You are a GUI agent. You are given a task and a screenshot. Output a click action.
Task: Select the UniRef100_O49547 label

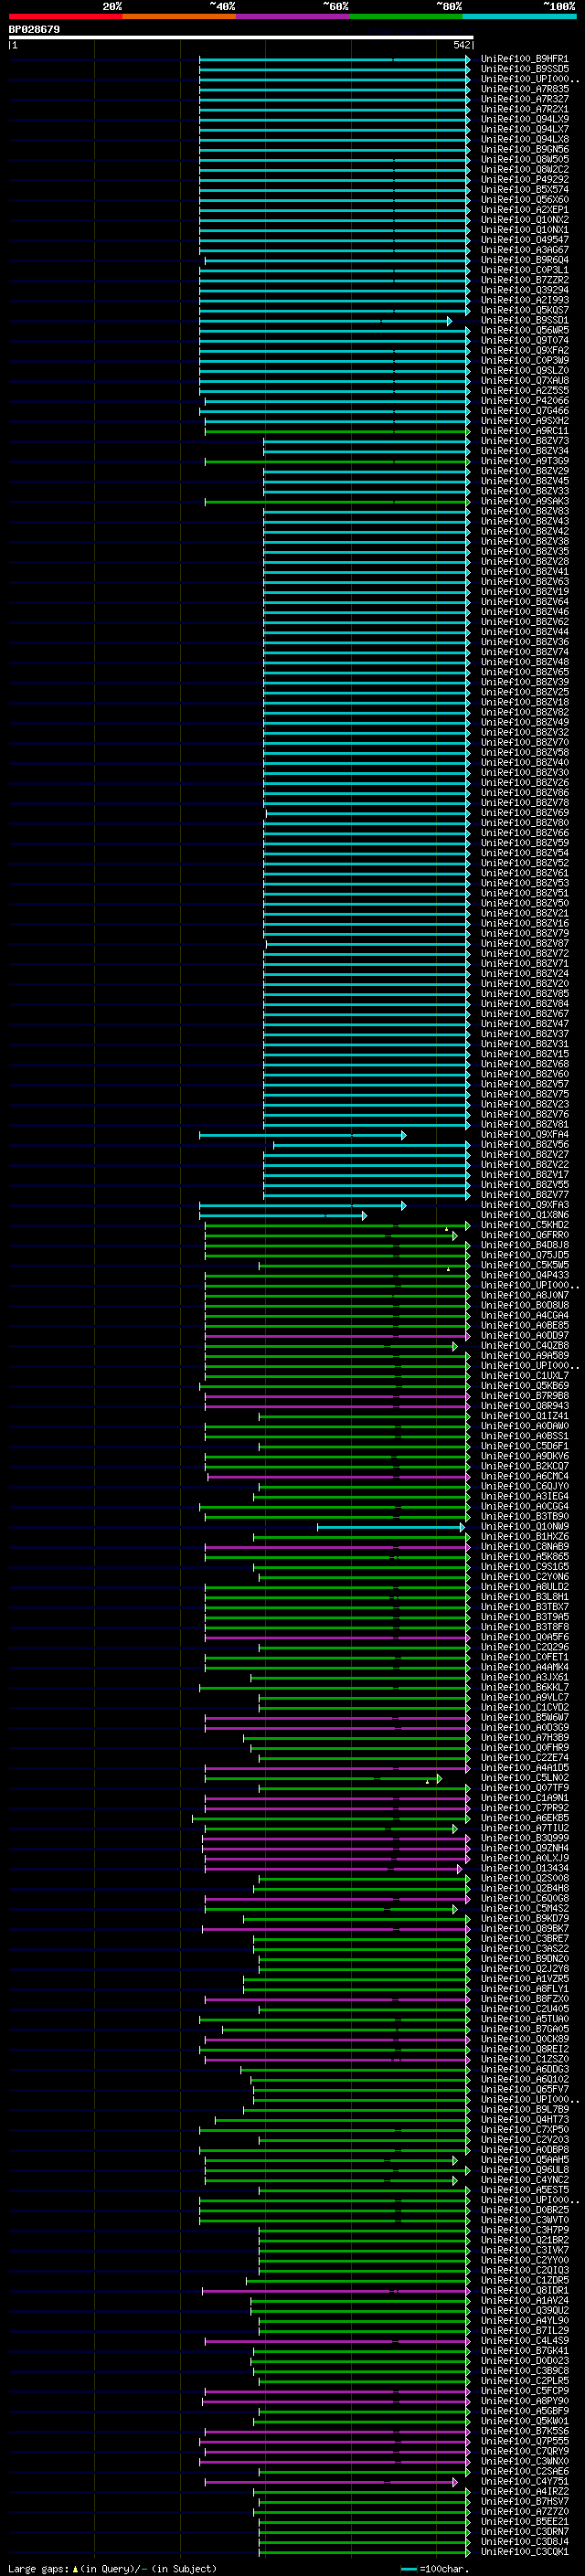tap(524, 240)
